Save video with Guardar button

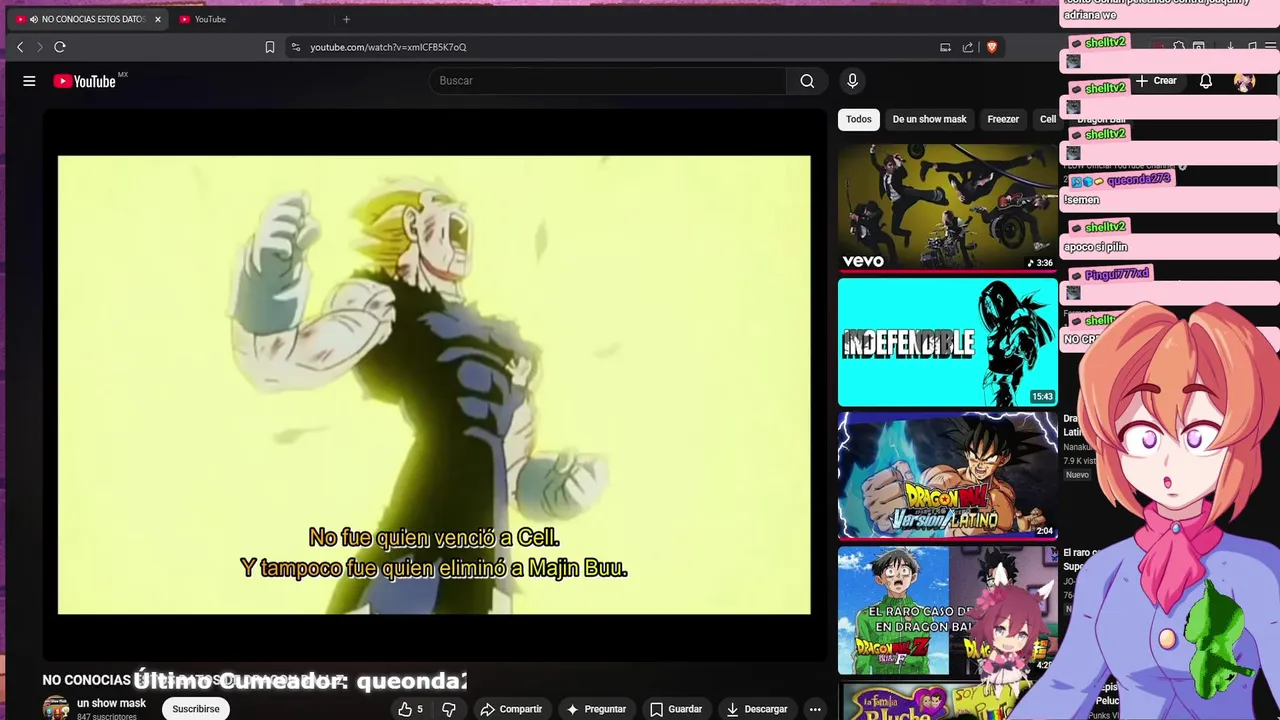(x=676, y=709)
